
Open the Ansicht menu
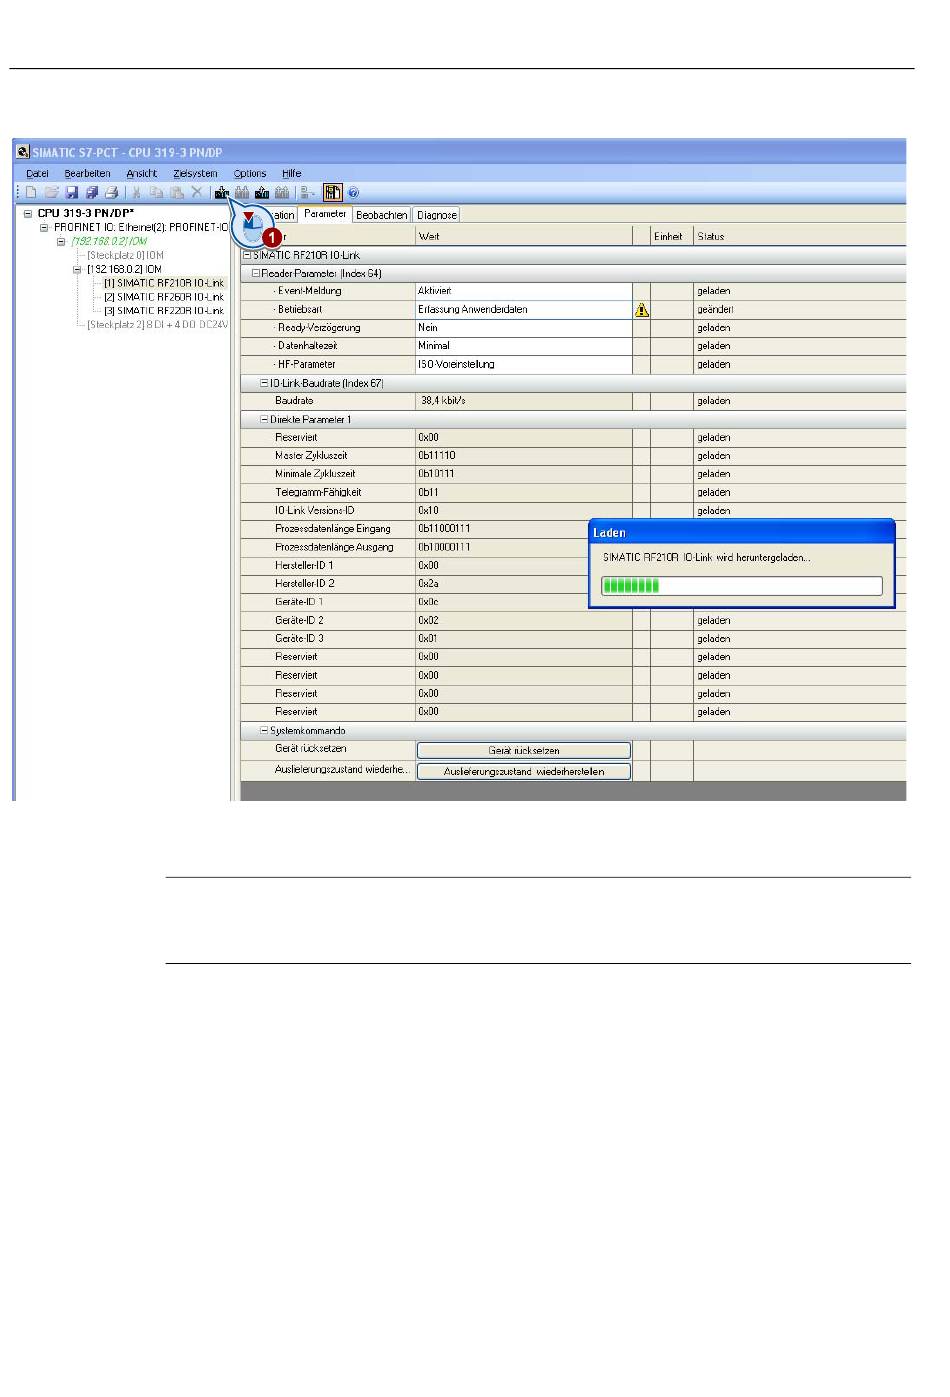[x=142, y=173]
